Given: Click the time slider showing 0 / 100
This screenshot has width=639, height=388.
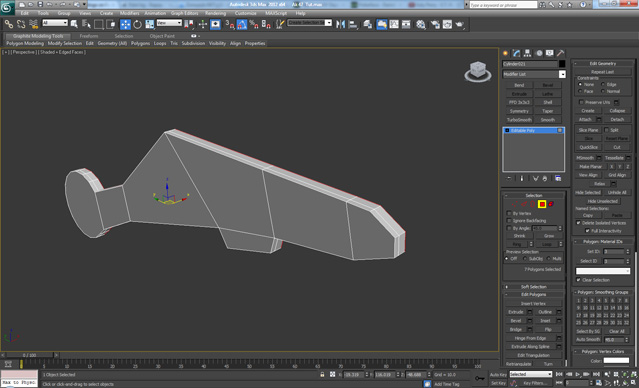Looking at the screenshot, I should 29,355.
